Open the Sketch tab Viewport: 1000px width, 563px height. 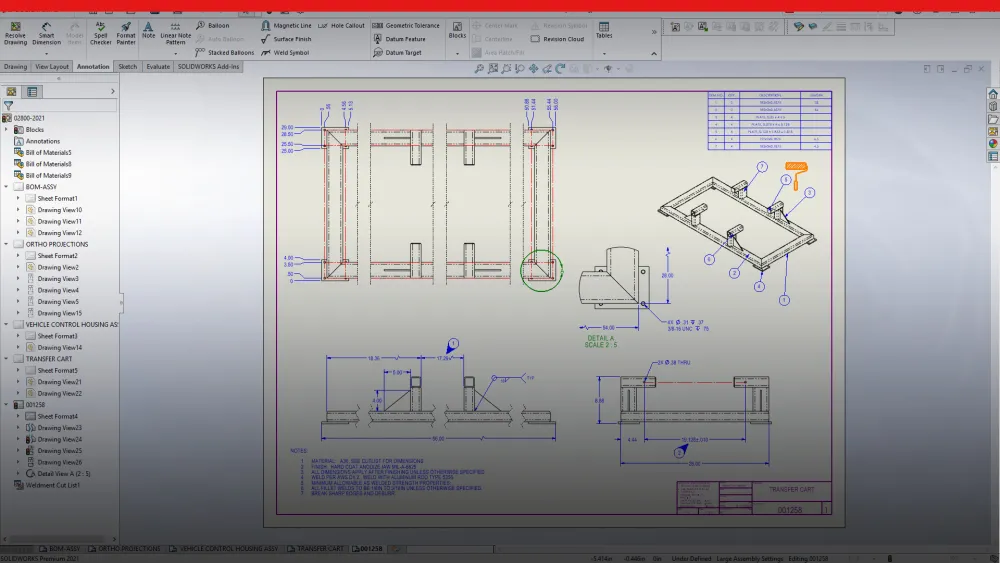click(128, 66)
